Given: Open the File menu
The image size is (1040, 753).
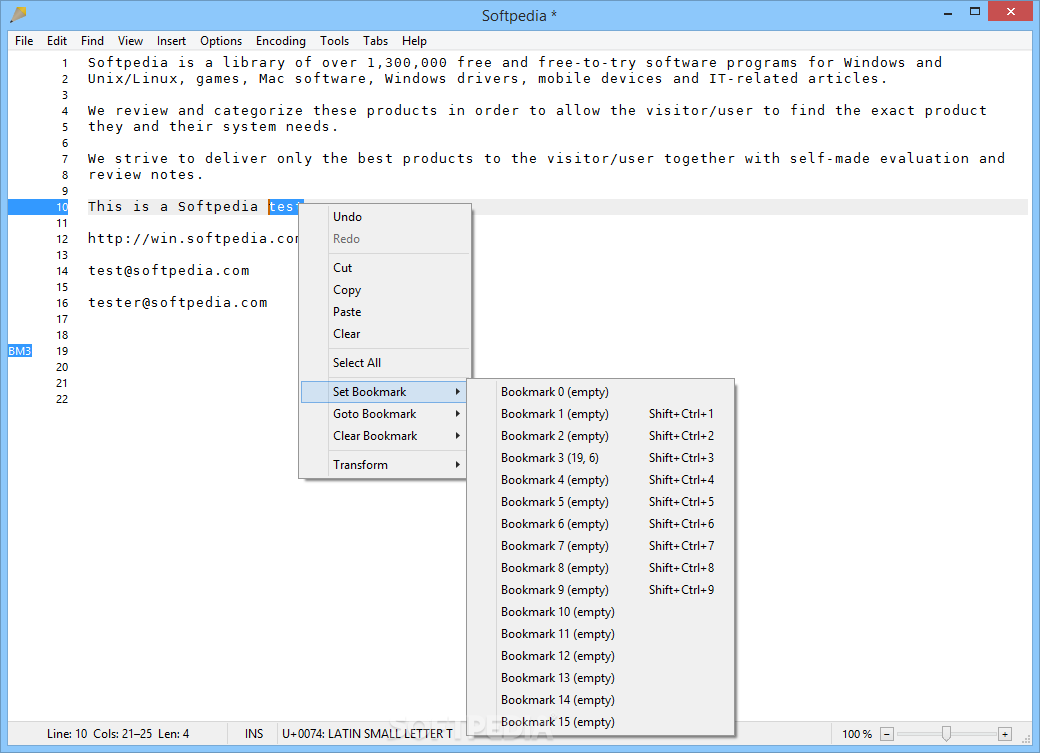Looking at the screenshot, I should click(24, 41).
